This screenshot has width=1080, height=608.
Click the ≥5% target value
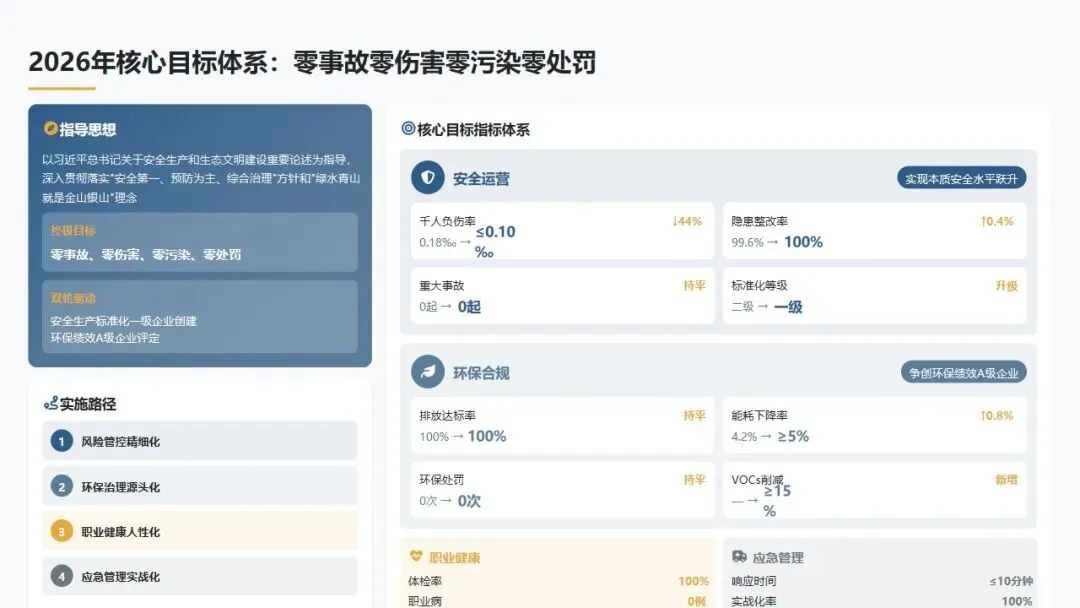tap(793, 437)
